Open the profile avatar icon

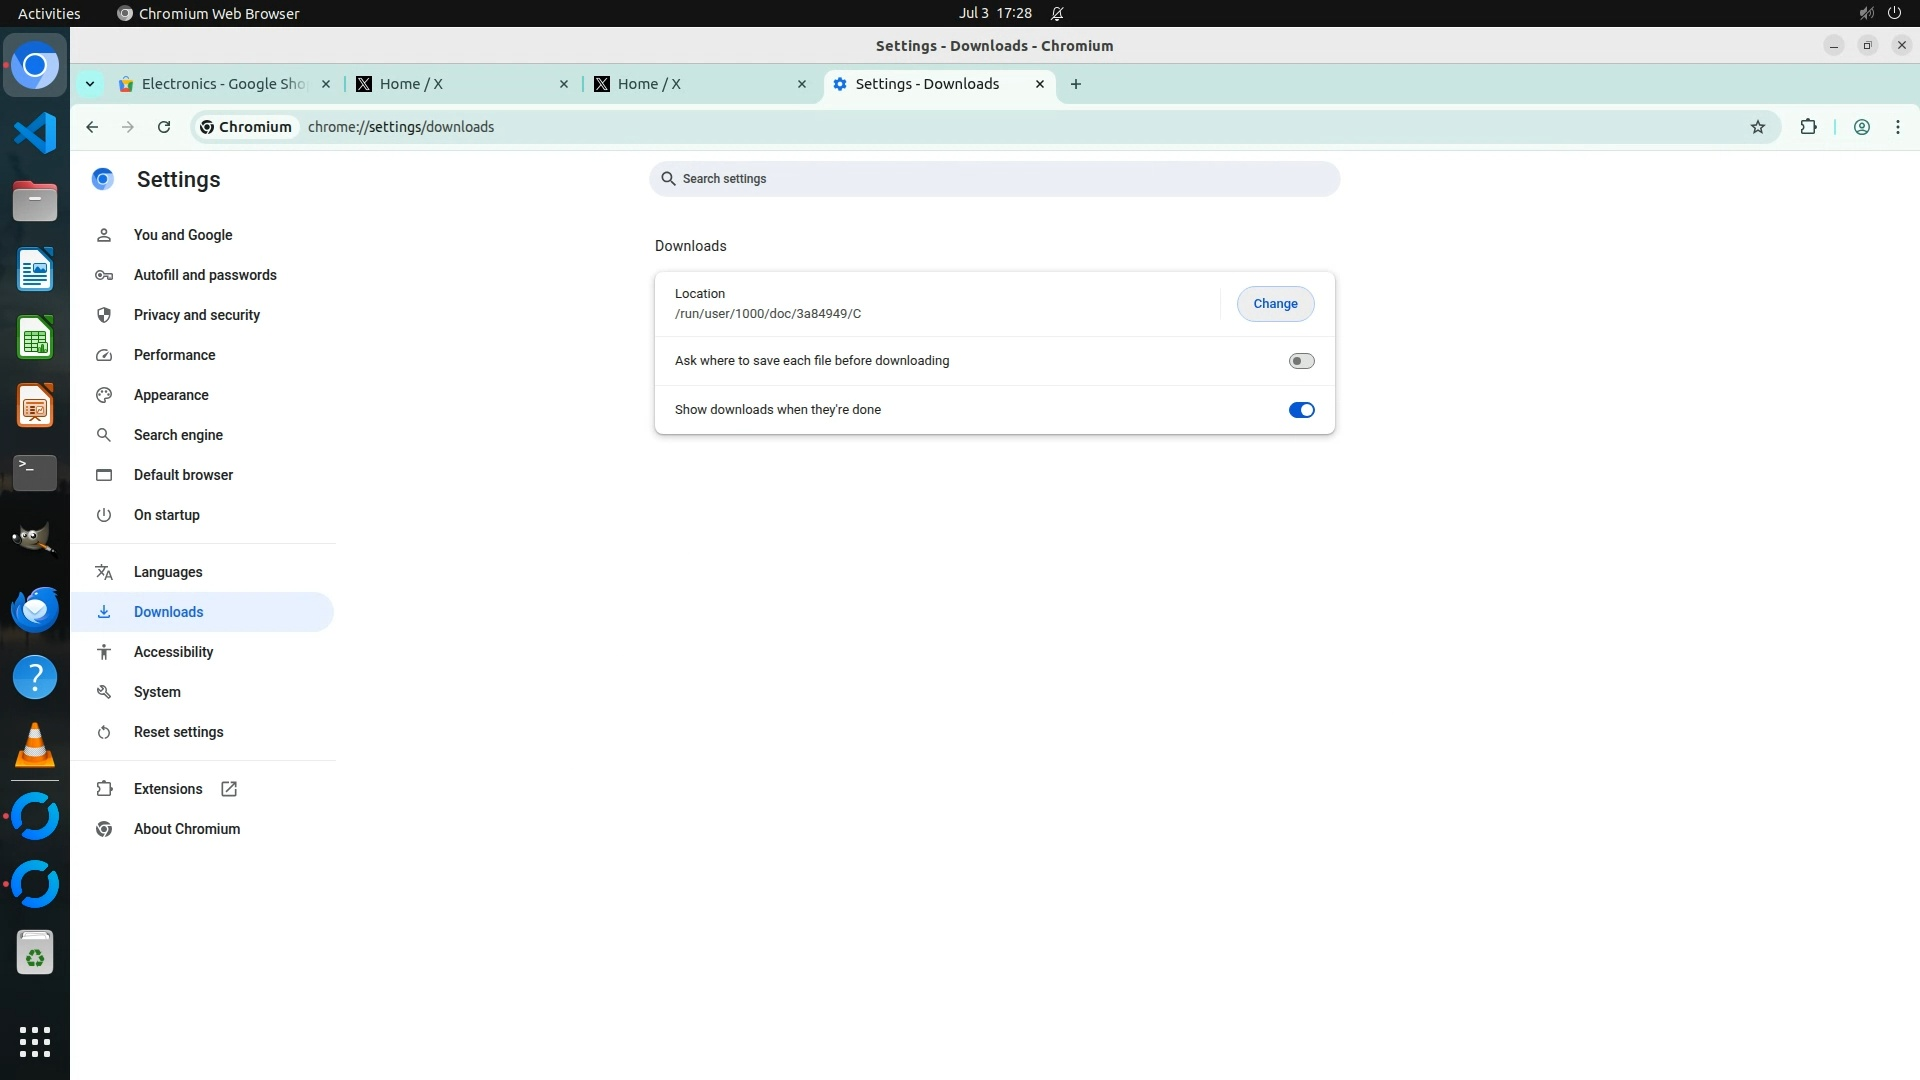[x=1861, y=127]
